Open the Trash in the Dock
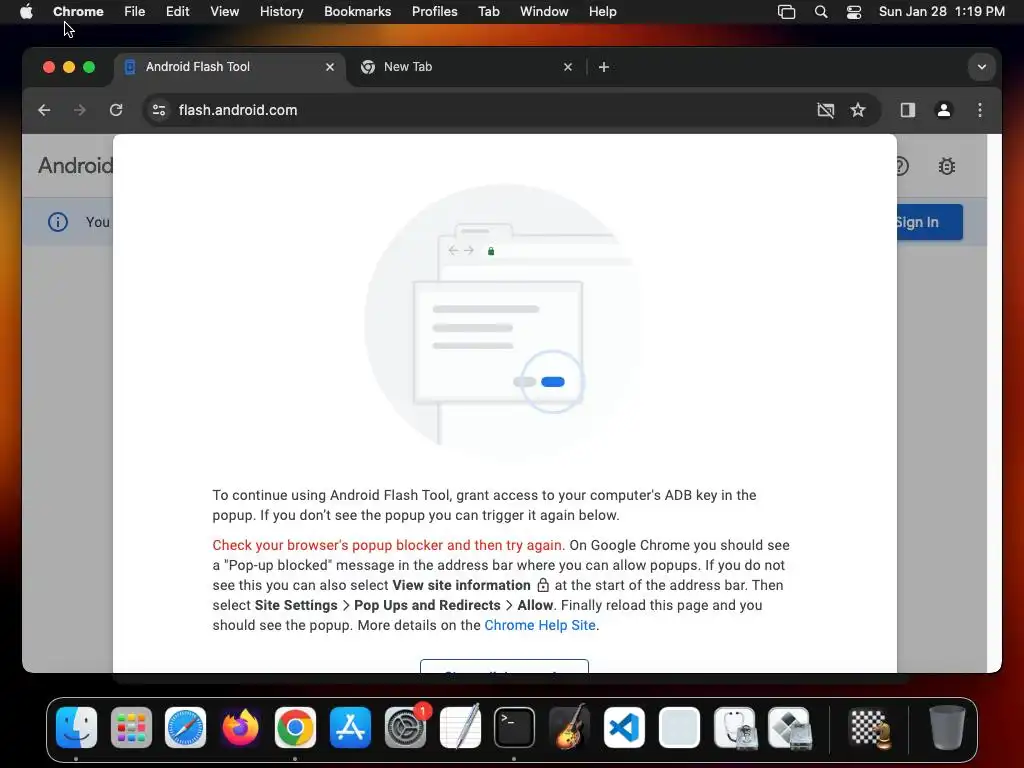 tap(947, 728)
